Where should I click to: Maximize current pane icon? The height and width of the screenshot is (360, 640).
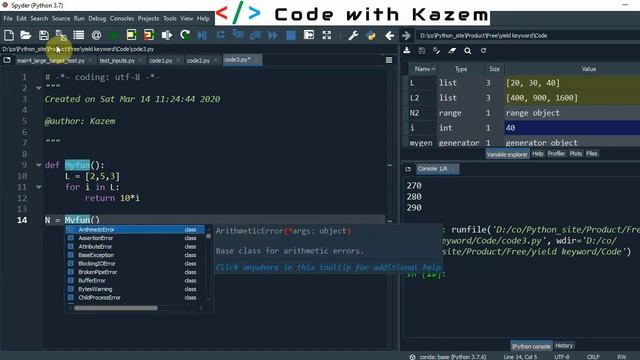pos(309,35)
